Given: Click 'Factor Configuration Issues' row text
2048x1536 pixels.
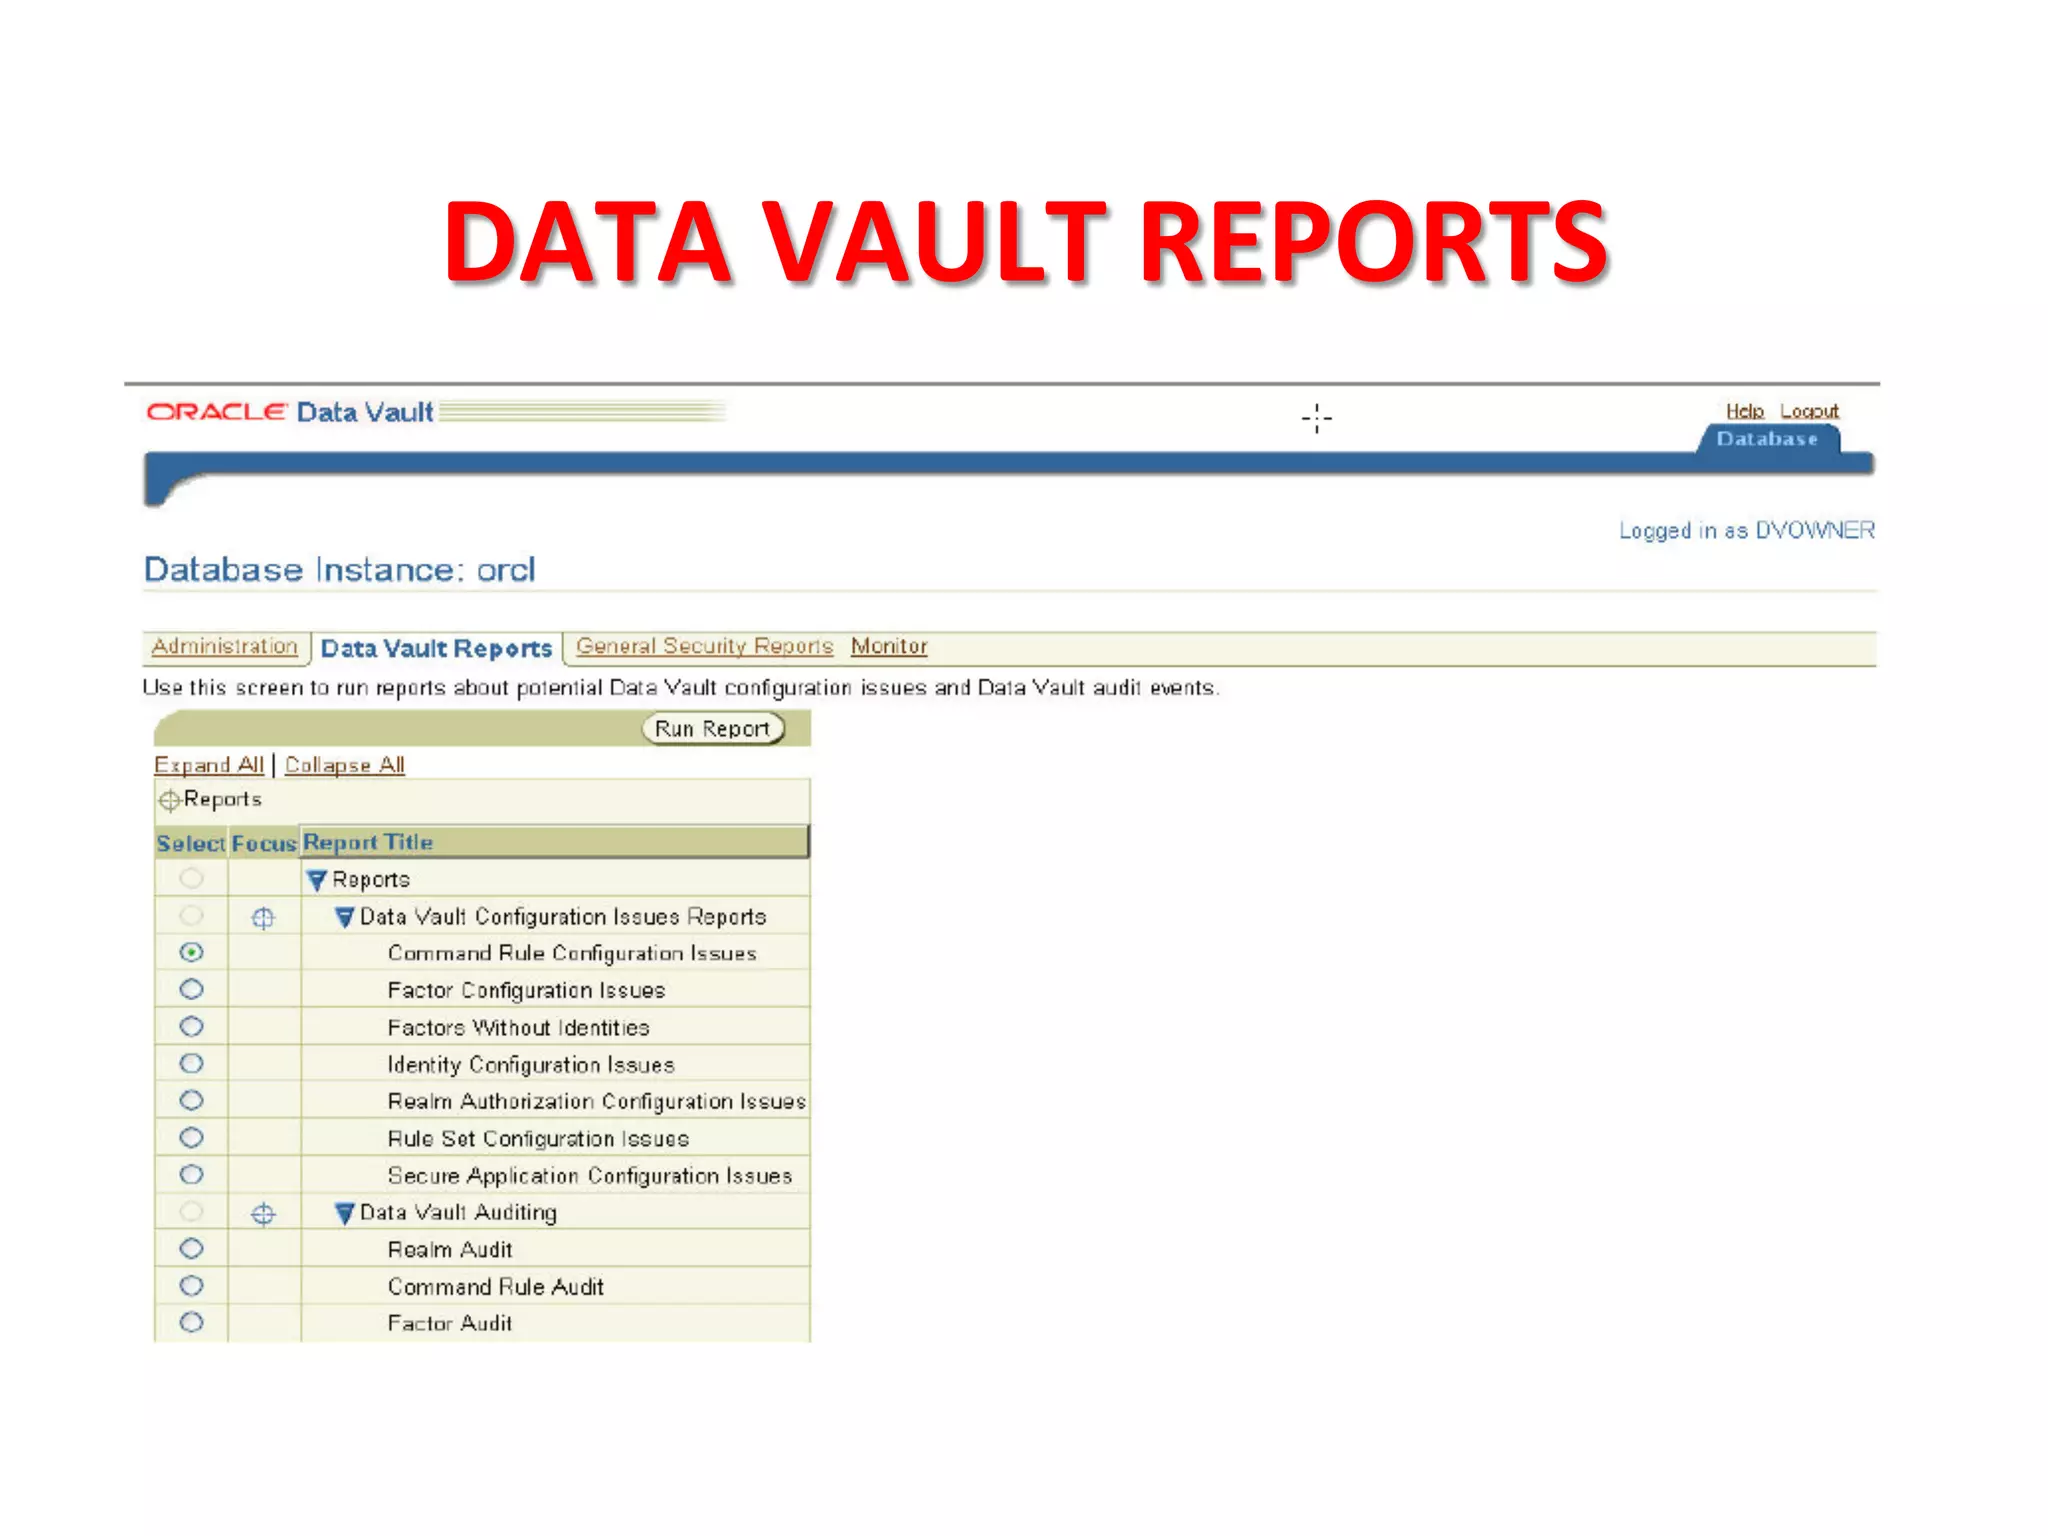Looking at the screenshot, I should pyautogui.click(x=526, y=990).
